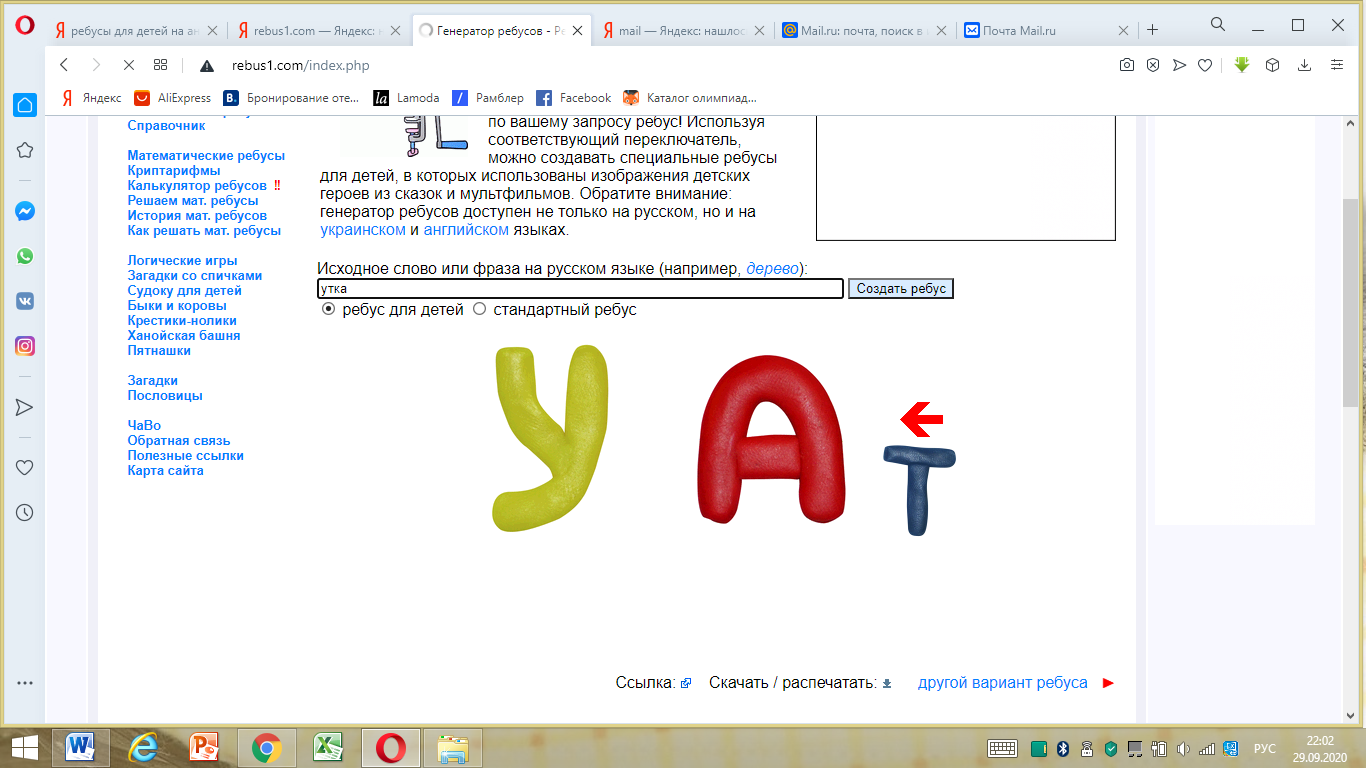1366x768 pixels.
Task: Click the rebus word input field
Action: 580,289
